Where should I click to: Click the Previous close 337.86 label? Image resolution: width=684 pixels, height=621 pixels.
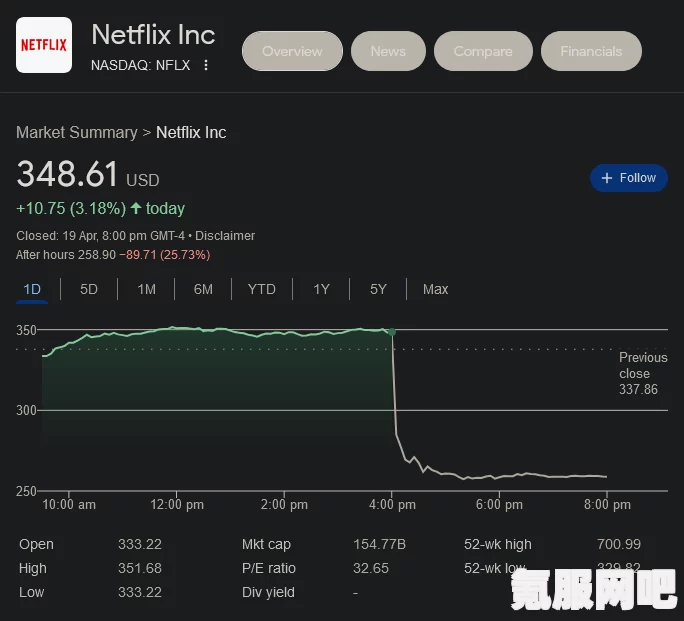[643, 373]
